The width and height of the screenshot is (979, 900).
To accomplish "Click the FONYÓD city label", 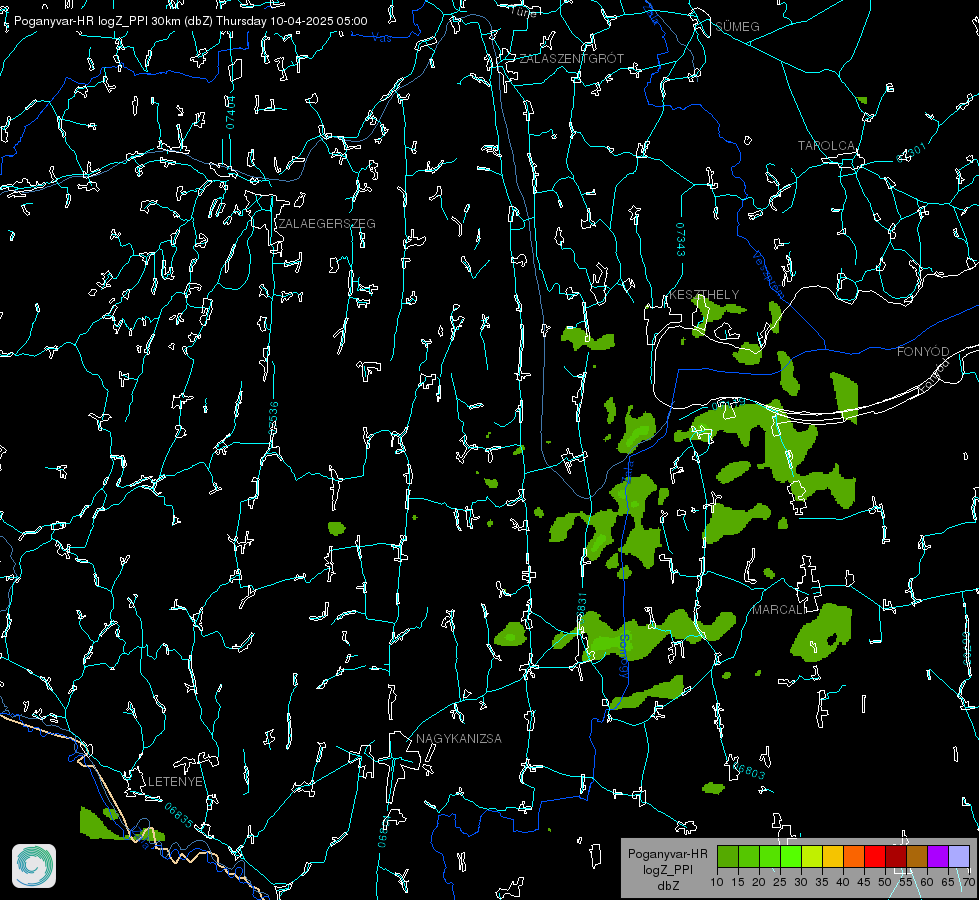I will pos(923,352).
